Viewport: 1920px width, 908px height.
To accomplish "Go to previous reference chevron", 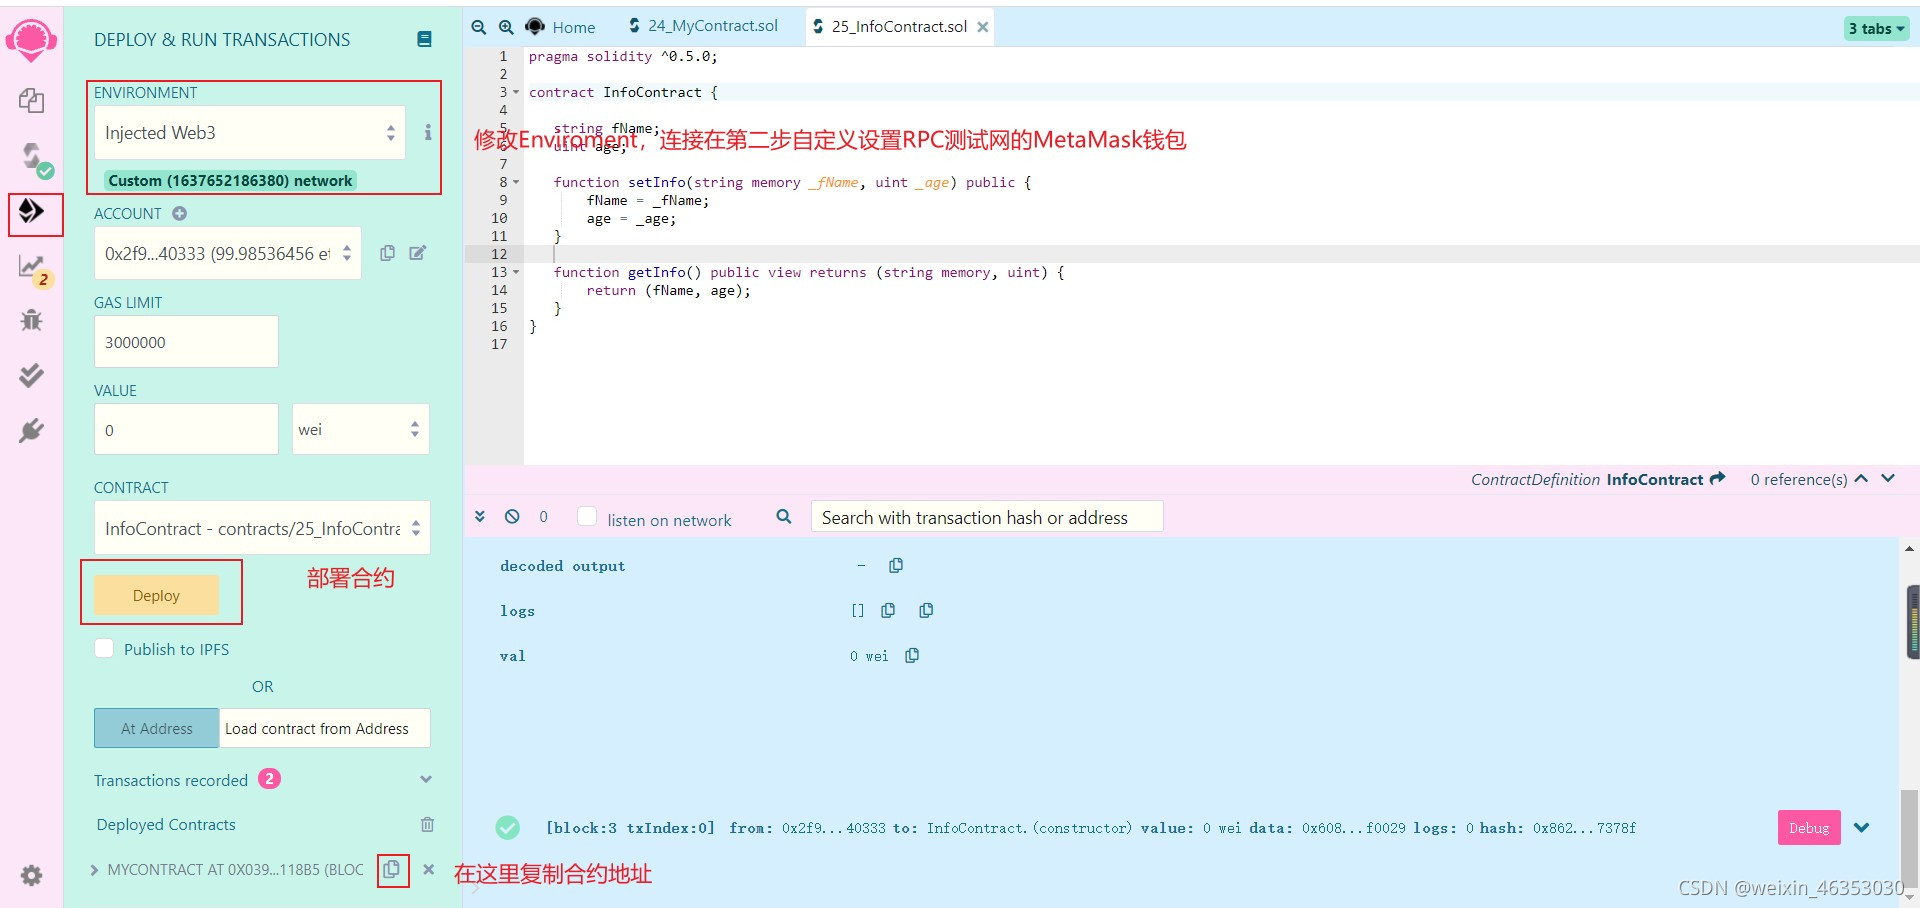I will pos(1861,478).
